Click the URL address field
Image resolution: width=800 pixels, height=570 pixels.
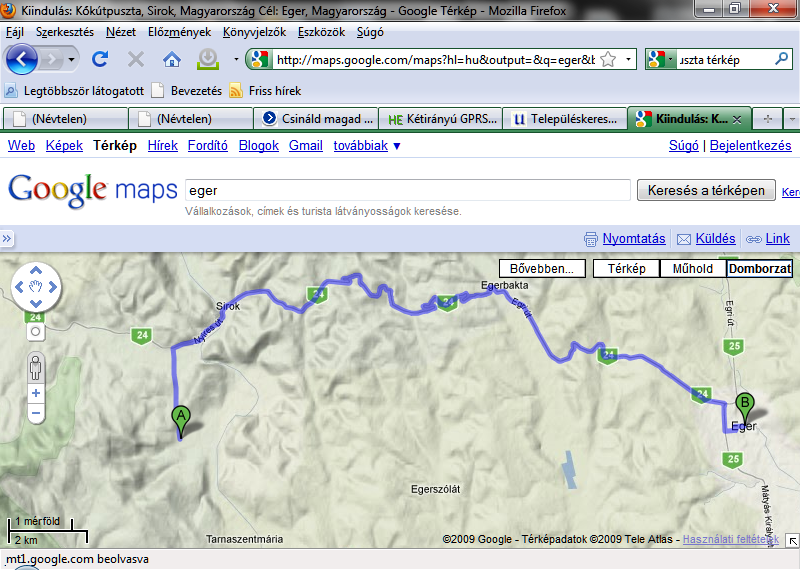pos(435,60)
